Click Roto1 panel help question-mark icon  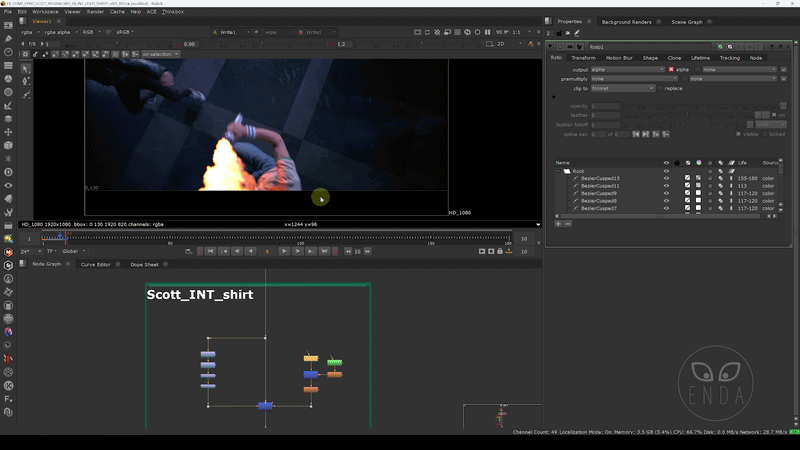pyautogui.click(x=771, y=46)
